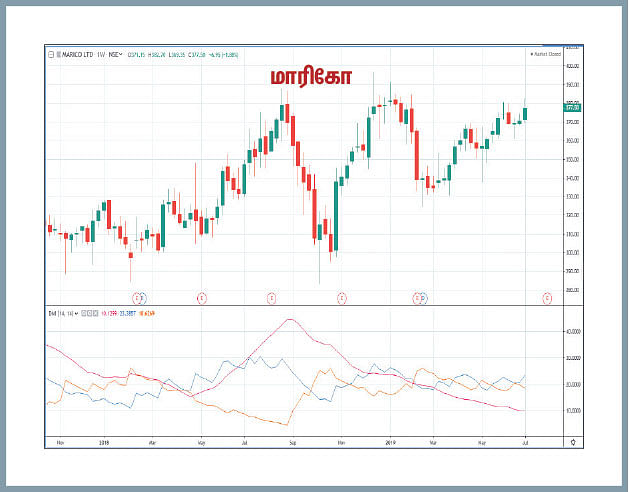Open blue dividend marker near February 2018
The width and height of the screenshot is (629, 492).
pyautogui.click(x=143, y=298)
